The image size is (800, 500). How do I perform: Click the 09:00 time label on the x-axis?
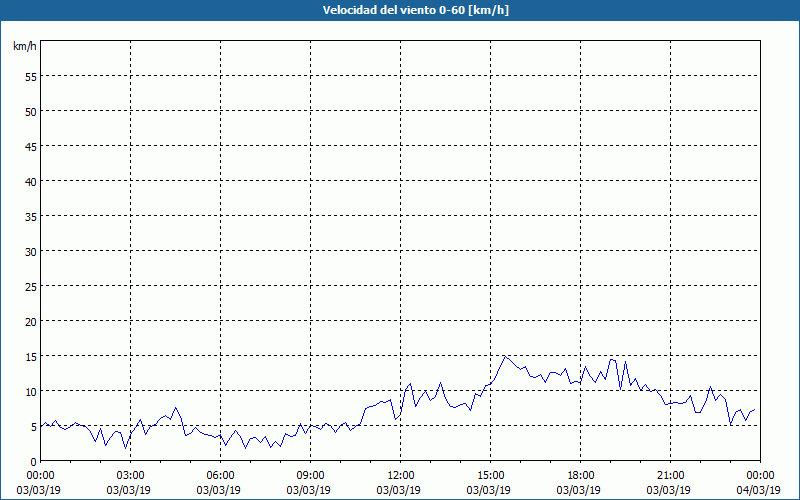(x=310, y=476)
